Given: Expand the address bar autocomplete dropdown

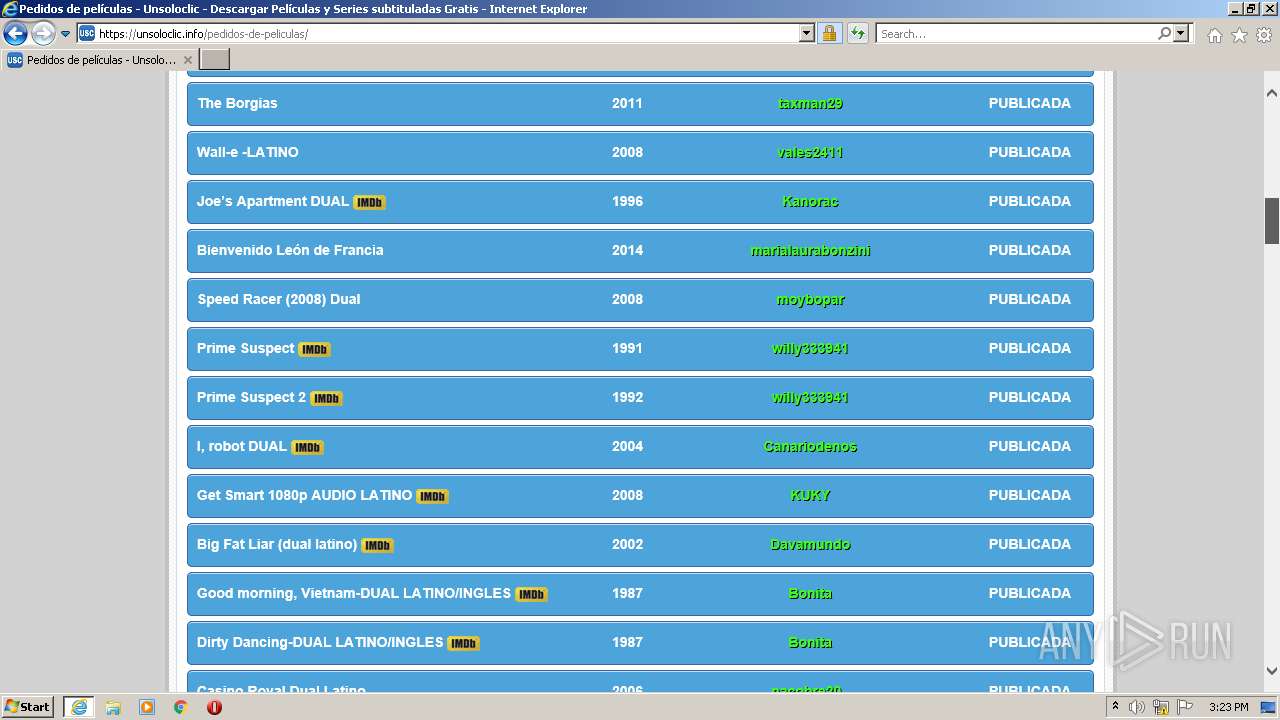Looking at the screenshot, I should tap(807, 34).
